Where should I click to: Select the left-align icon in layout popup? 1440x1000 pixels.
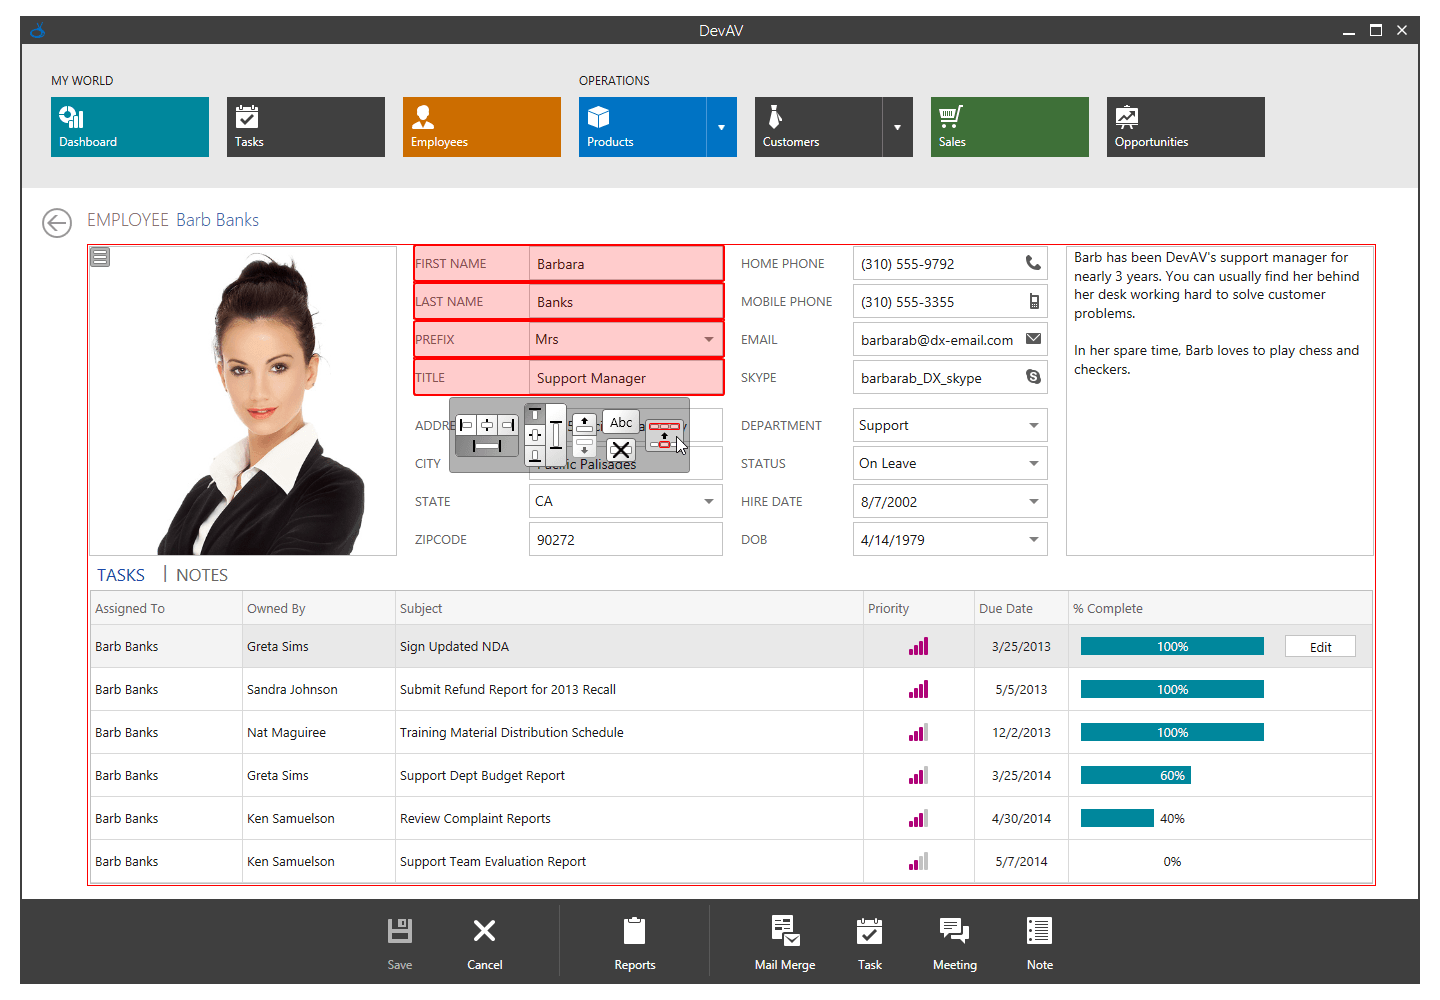tap(466, 425)
